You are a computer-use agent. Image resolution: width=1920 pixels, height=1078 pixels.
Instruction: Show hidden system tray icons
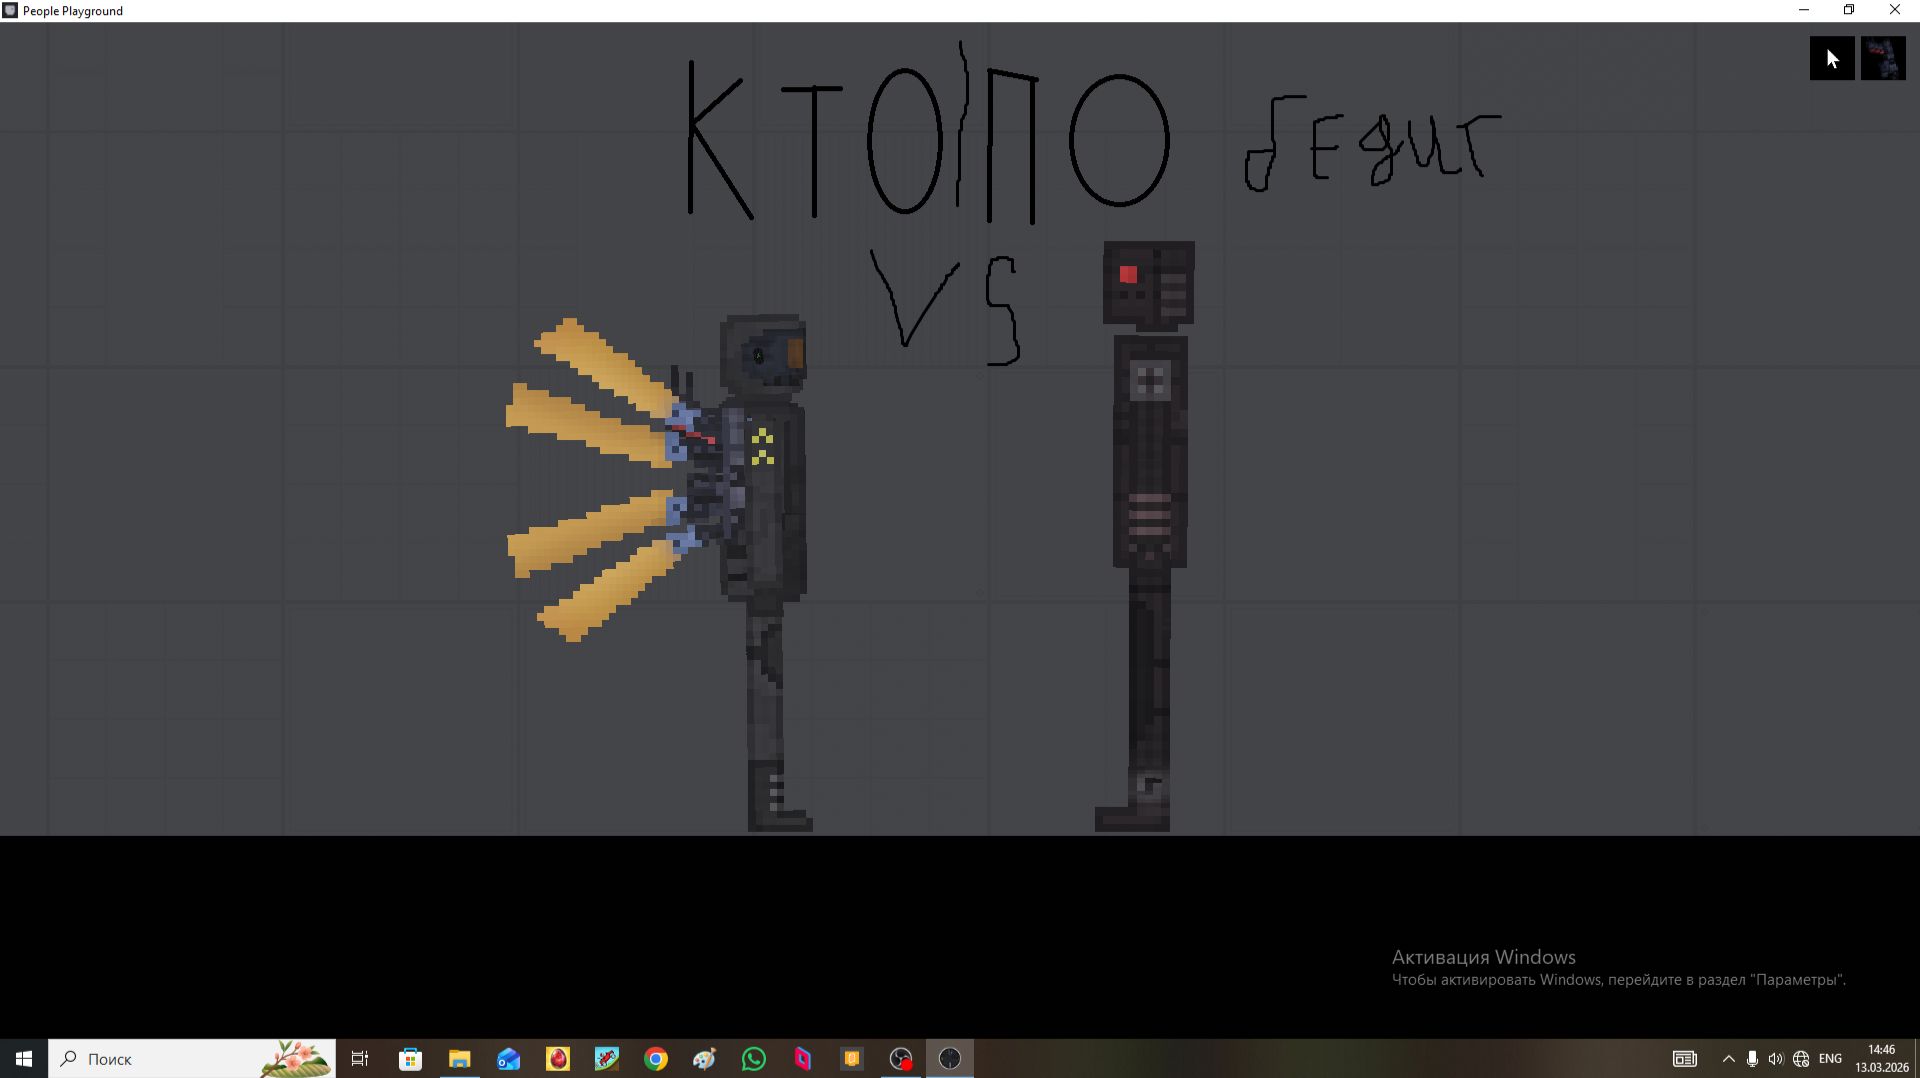[1728, 1058]
